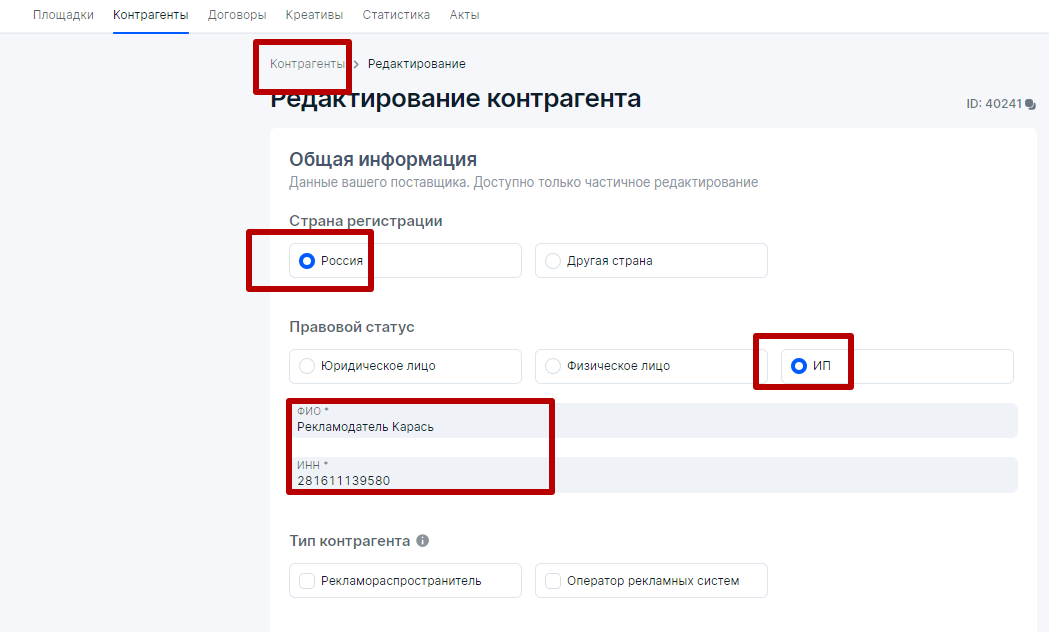1049x632 pixels.
Task: Click the breadcrumb chevron separator arrow
Action: (x=356, y=64)
